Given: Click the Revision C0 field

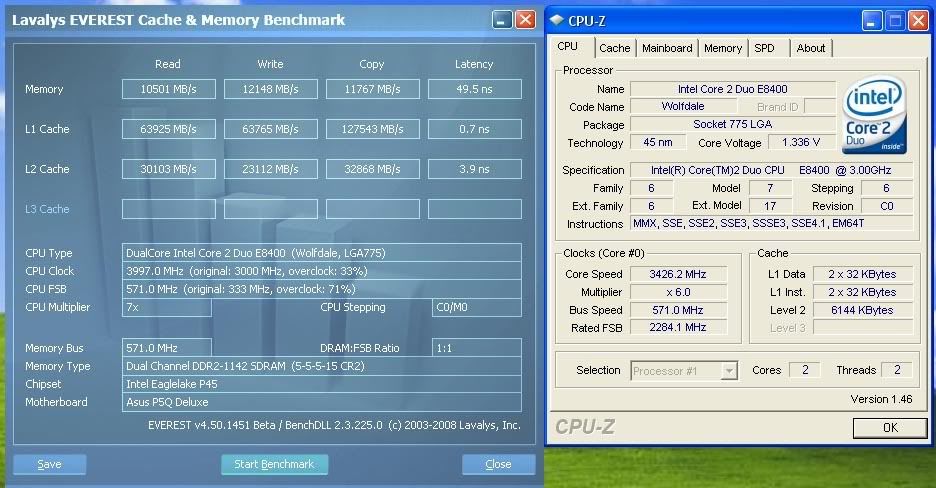Looking at the screenshot, I should coord(886,206).
